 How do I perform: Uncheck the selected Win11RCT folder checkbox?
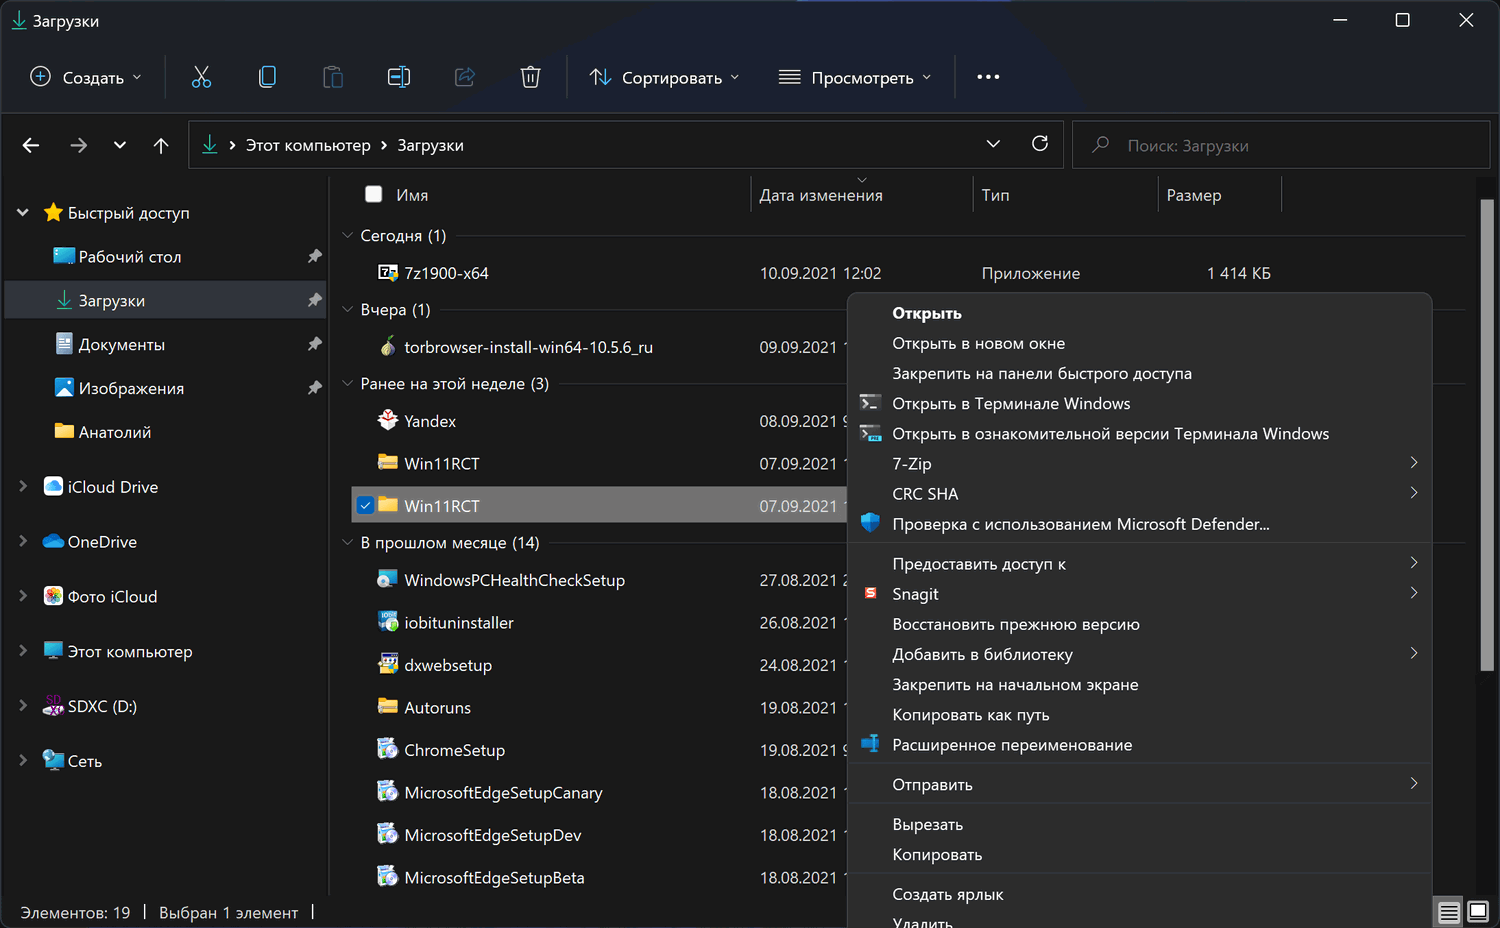tap(366, 506)
